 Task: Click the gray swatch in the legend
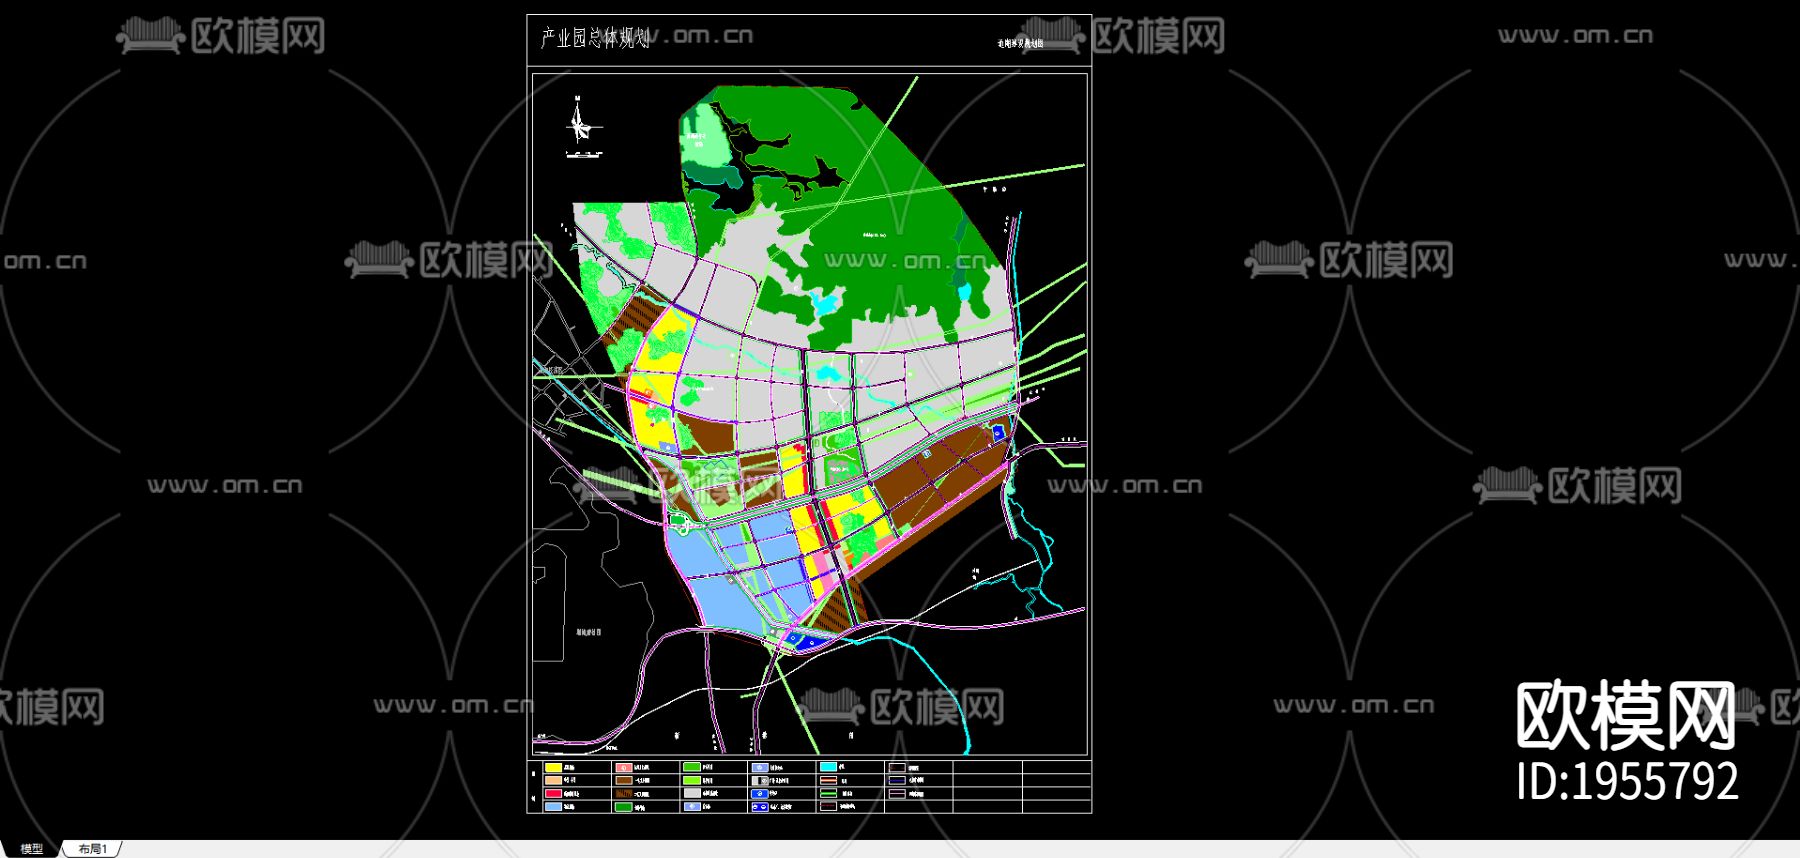692,793
